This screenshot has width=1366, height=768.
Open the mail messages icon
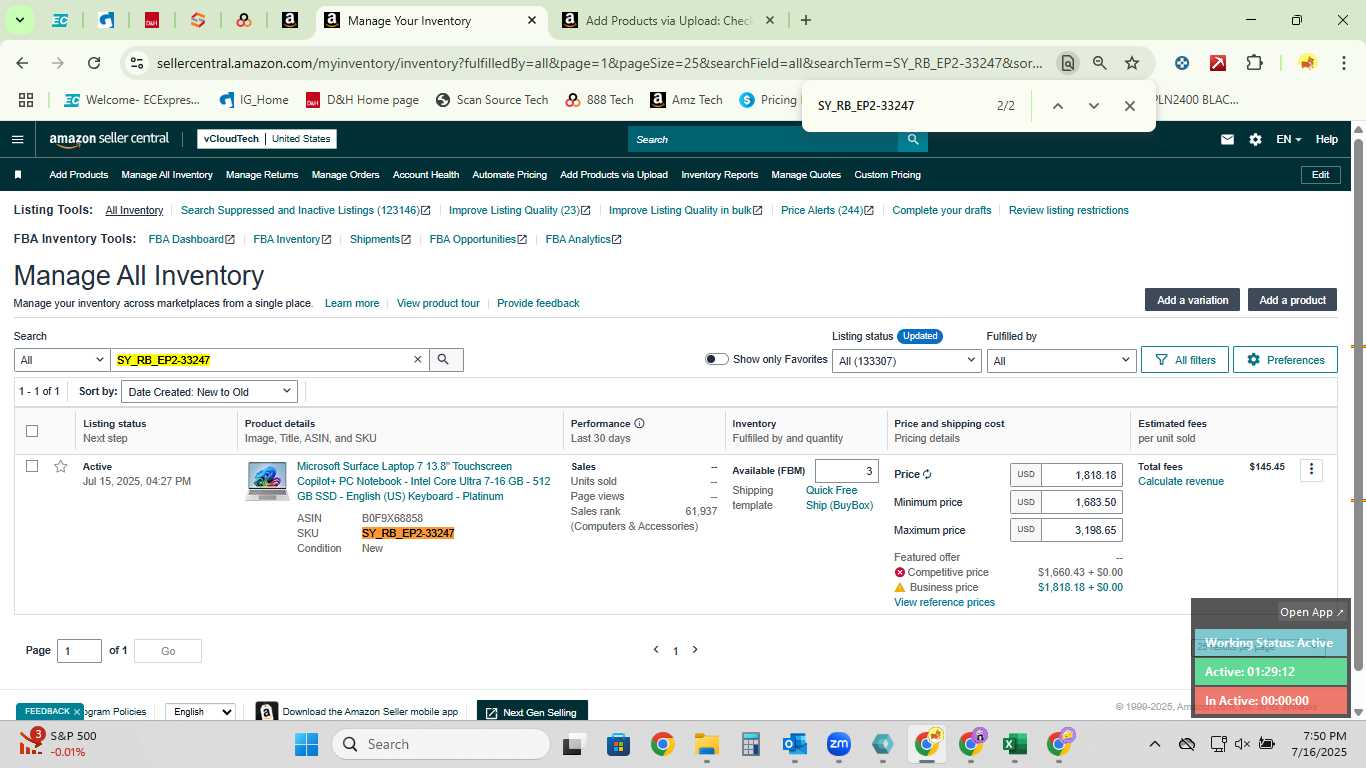click(x=1227, y=139)
